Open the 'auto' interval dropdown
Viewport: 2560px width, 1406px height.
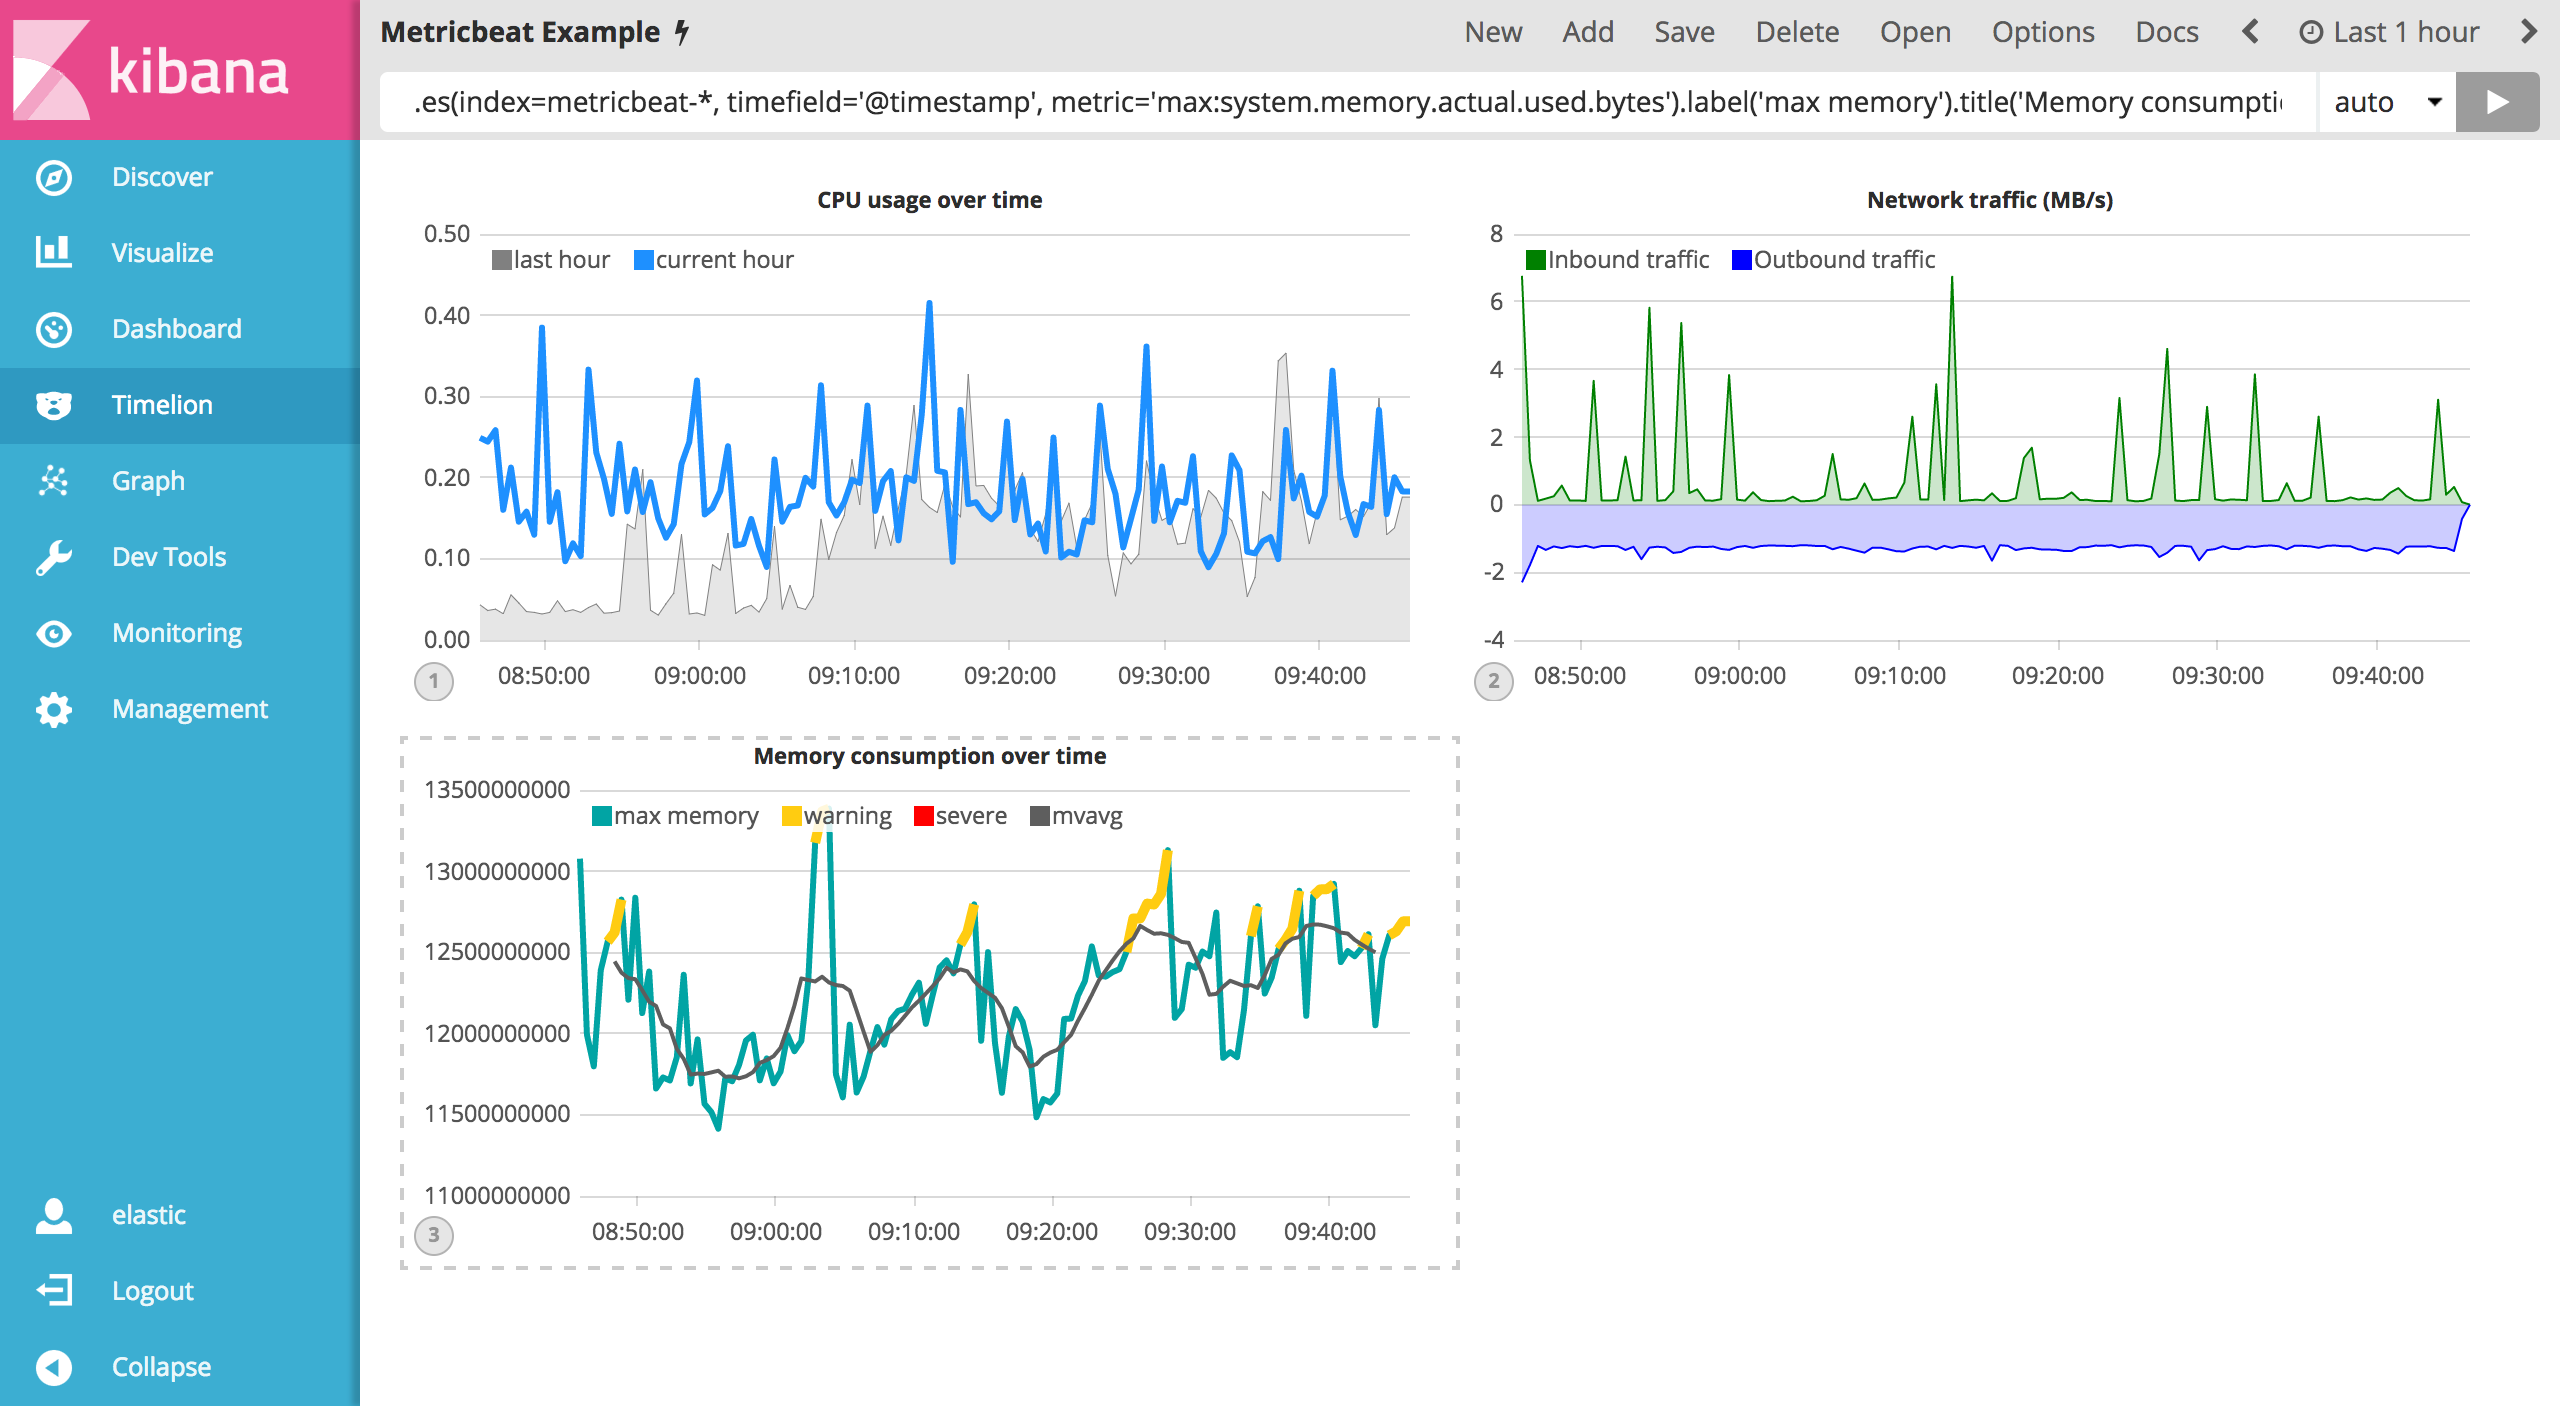pyautogui.click(x=2386, y=102)
